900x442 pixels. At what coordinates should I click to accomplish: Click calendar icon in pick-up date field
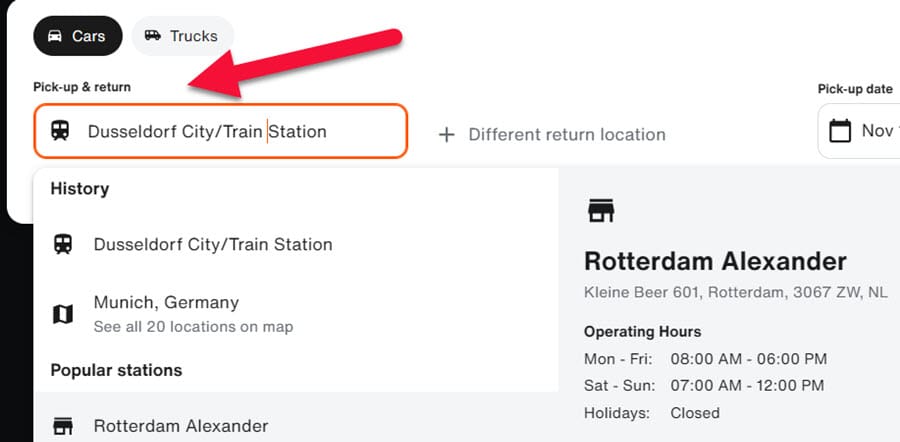click(841, 131)
